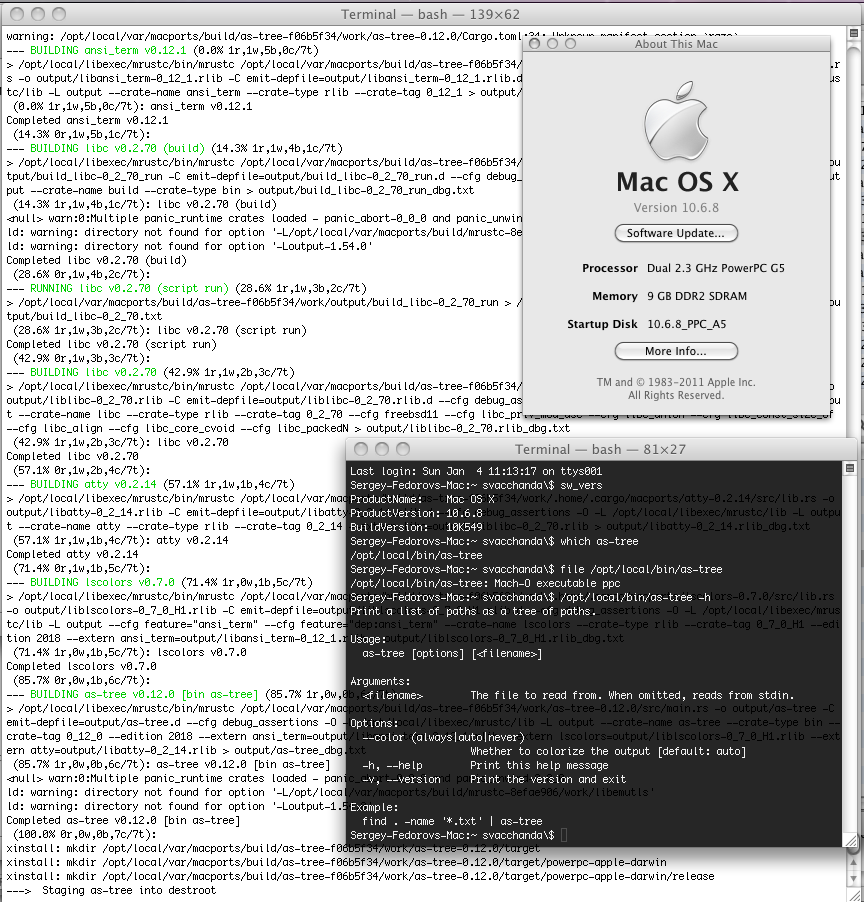Click "find . -name '*.txt' | as-tree" example
This screenshot has height=902, width=864.
click(452, 821)
